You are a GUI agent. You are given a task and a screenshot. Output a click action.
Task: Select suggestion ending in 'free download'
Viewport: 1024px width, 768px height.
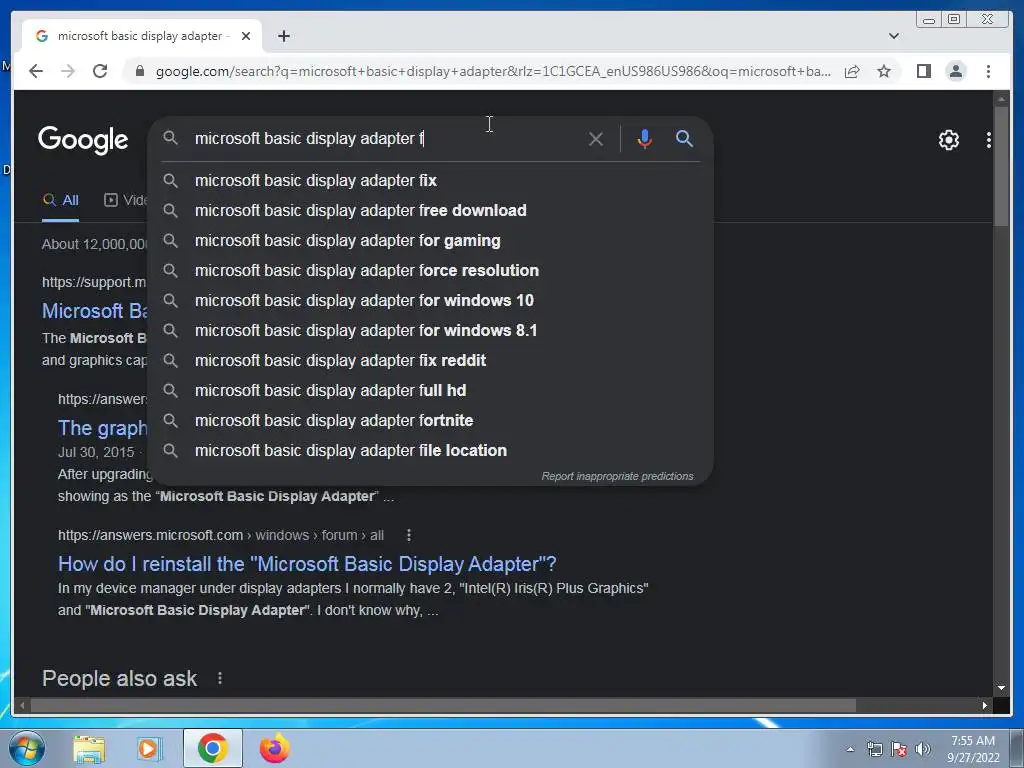pyautogui.click(x=431, y=210)
